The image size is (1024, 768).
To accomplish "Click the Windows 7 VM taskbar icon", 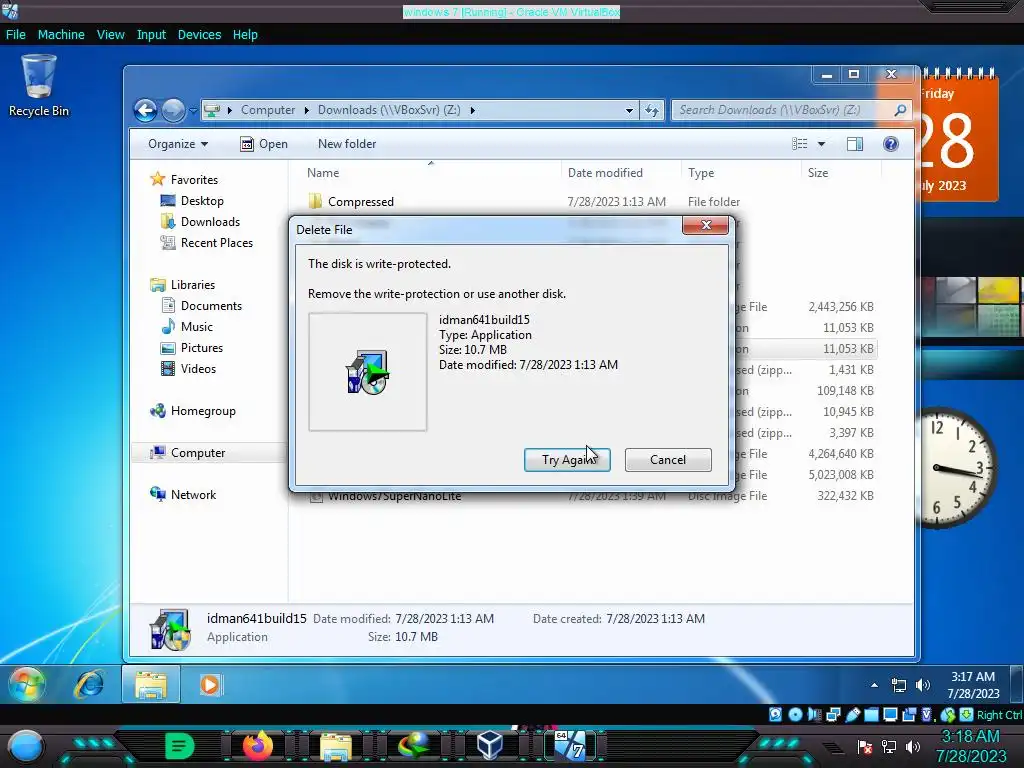I will 569,745.
